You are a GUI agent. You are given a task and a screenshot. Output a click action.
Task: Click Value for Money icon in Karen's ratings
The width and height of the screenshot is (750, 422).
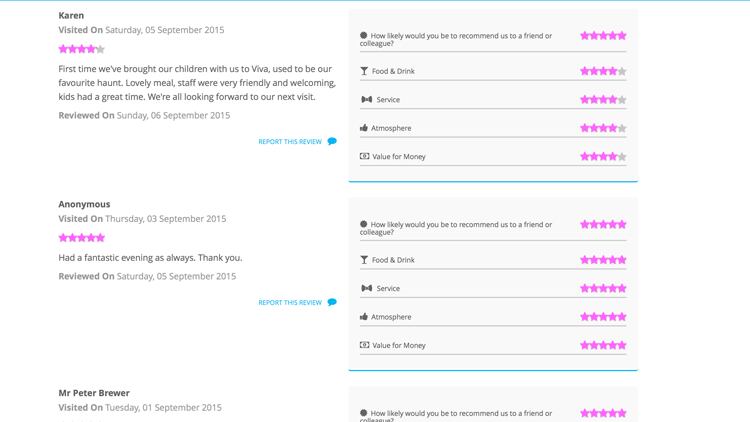pyautogui.click(x=364, y=157)
